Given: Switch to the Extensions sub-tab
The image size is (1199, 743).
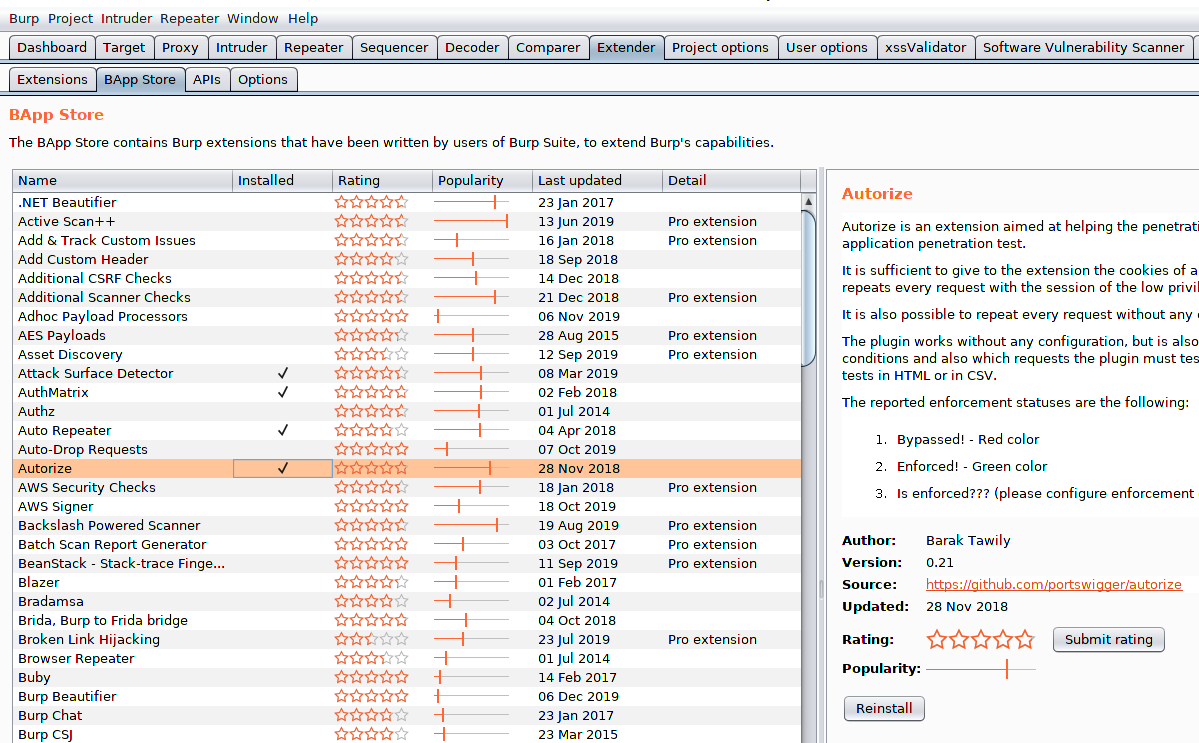Looking at the screenshot, I should point(52,79).
